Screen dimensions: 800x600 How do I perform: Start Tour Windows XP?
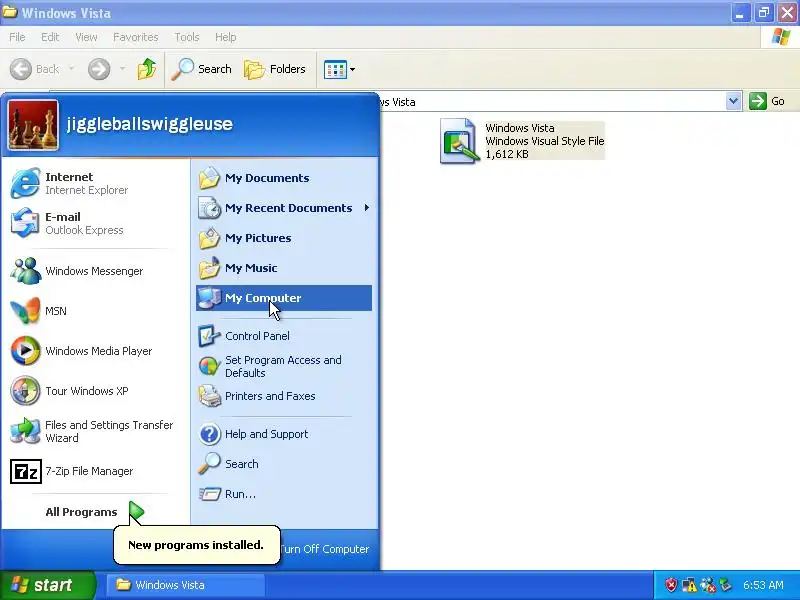95,391
